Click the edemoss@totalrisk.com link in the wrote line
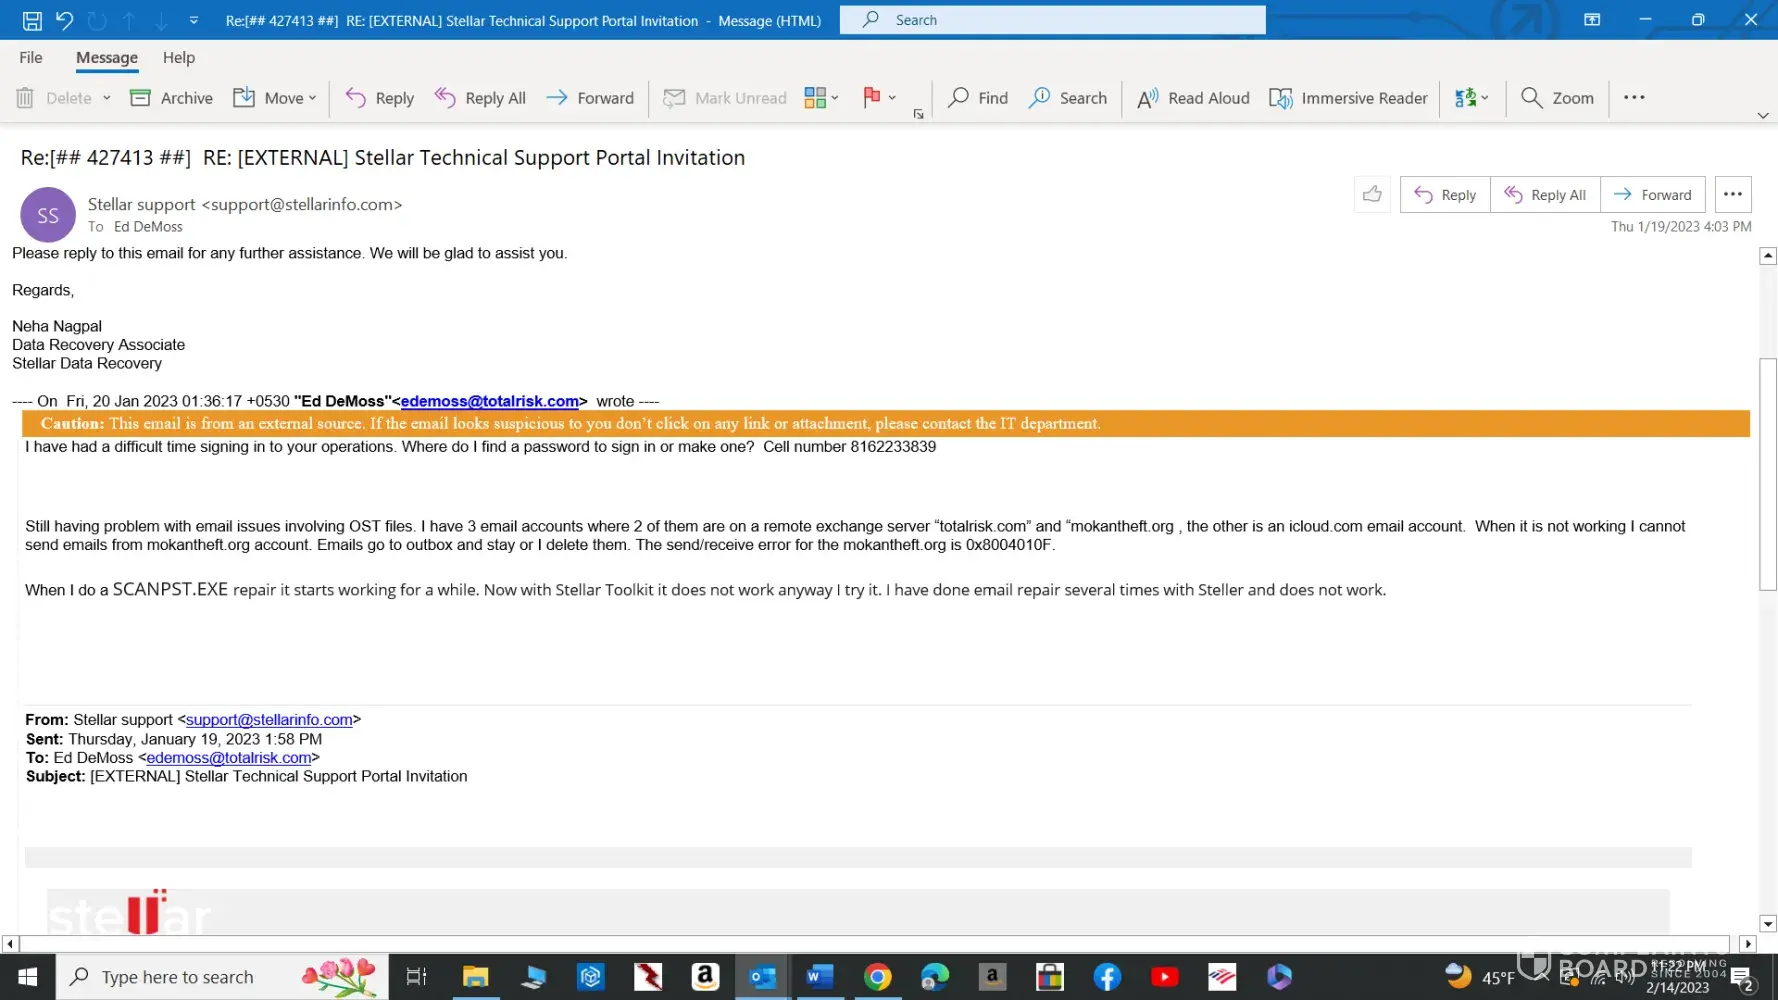The width and height of the screenshot is (1778, 1000). point(490,401)
